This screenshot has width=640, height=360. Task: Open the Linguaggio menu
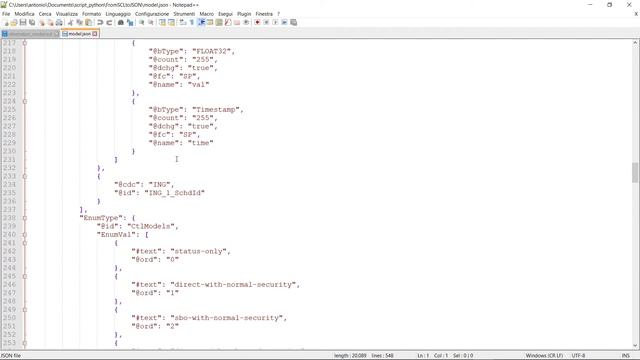click(118, 14)
